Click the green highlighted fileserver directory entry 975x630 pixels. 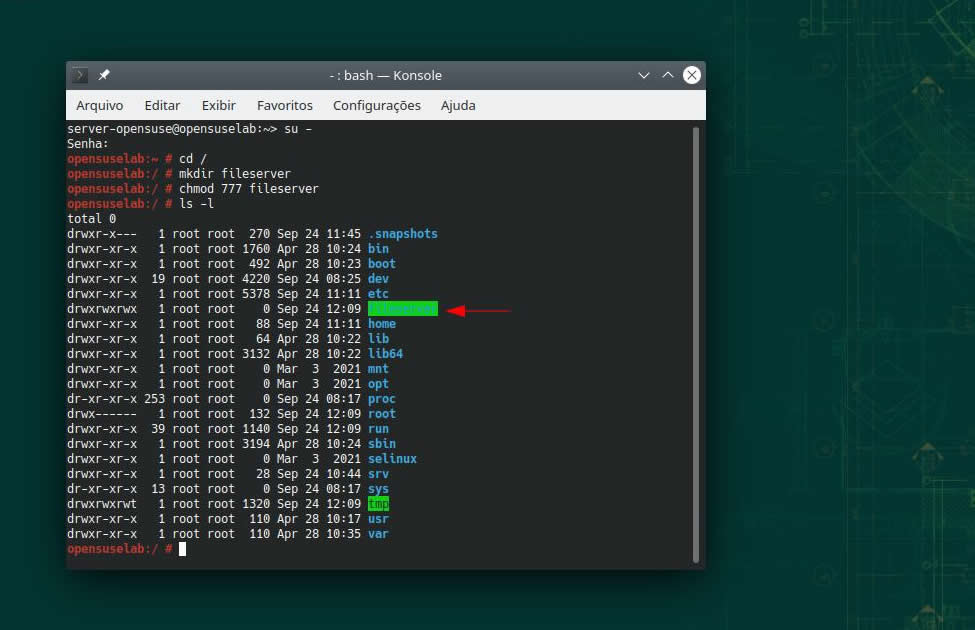(x=402, y=309)
